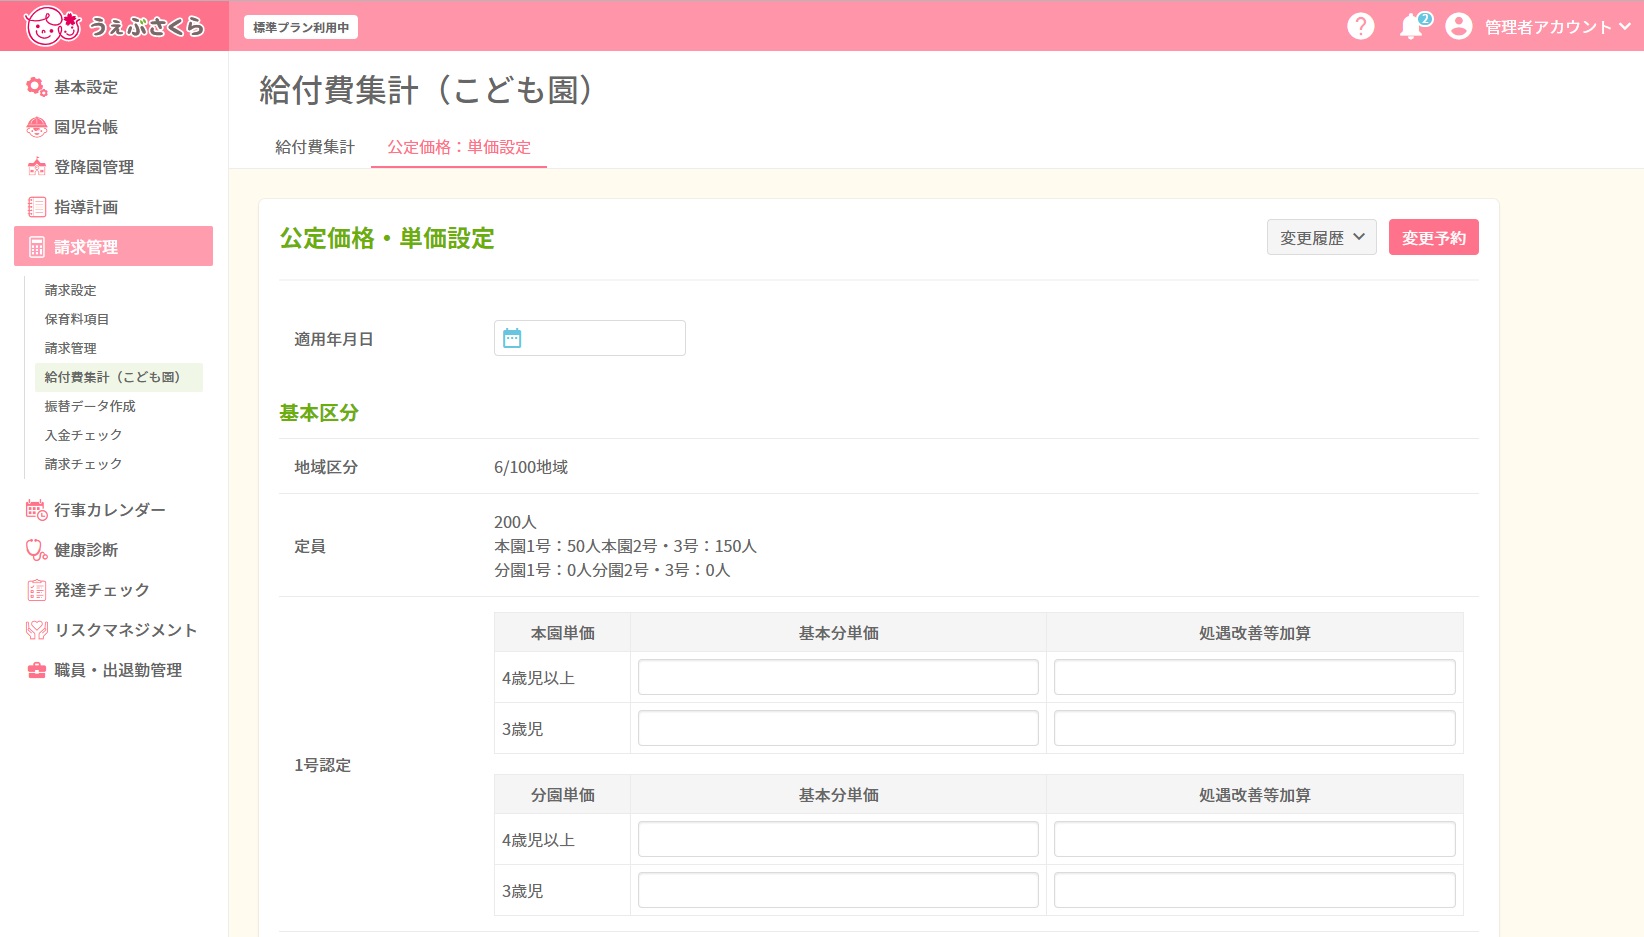Open 職員・出退勤管理 in the sidebar

[x=113, y=670]
